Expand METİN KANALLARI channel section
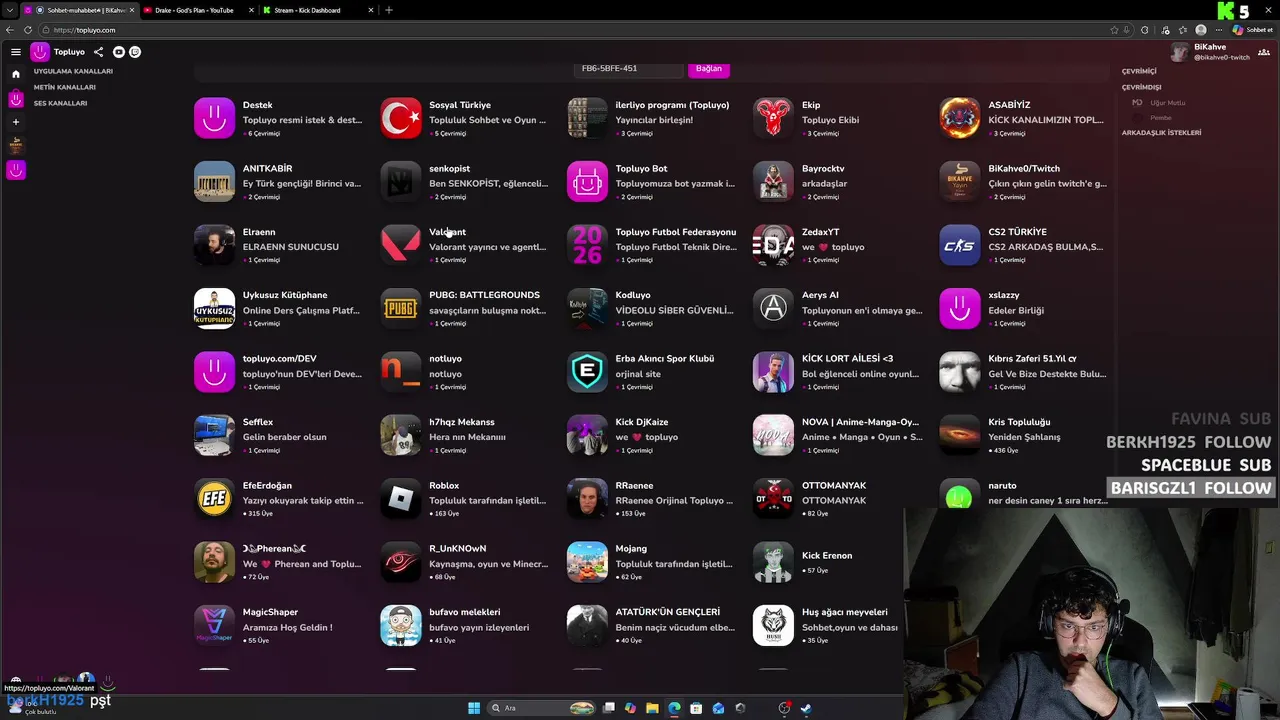Image resolution: width=1280 pixels, height=720 pixels. [x=65, y=87]
